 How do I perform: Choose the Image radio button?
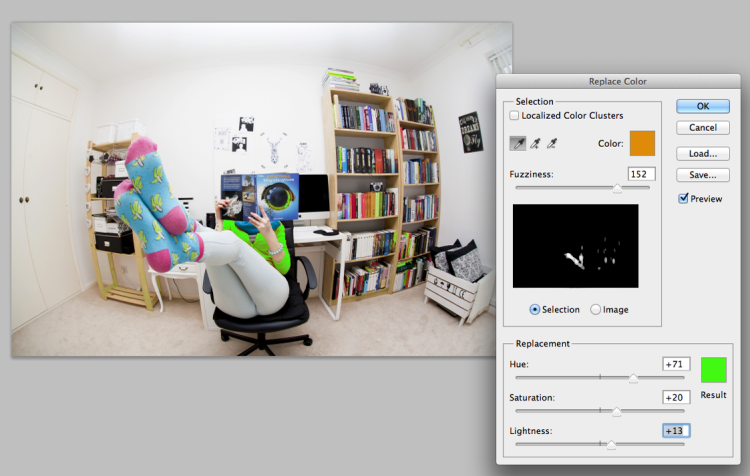596,310
